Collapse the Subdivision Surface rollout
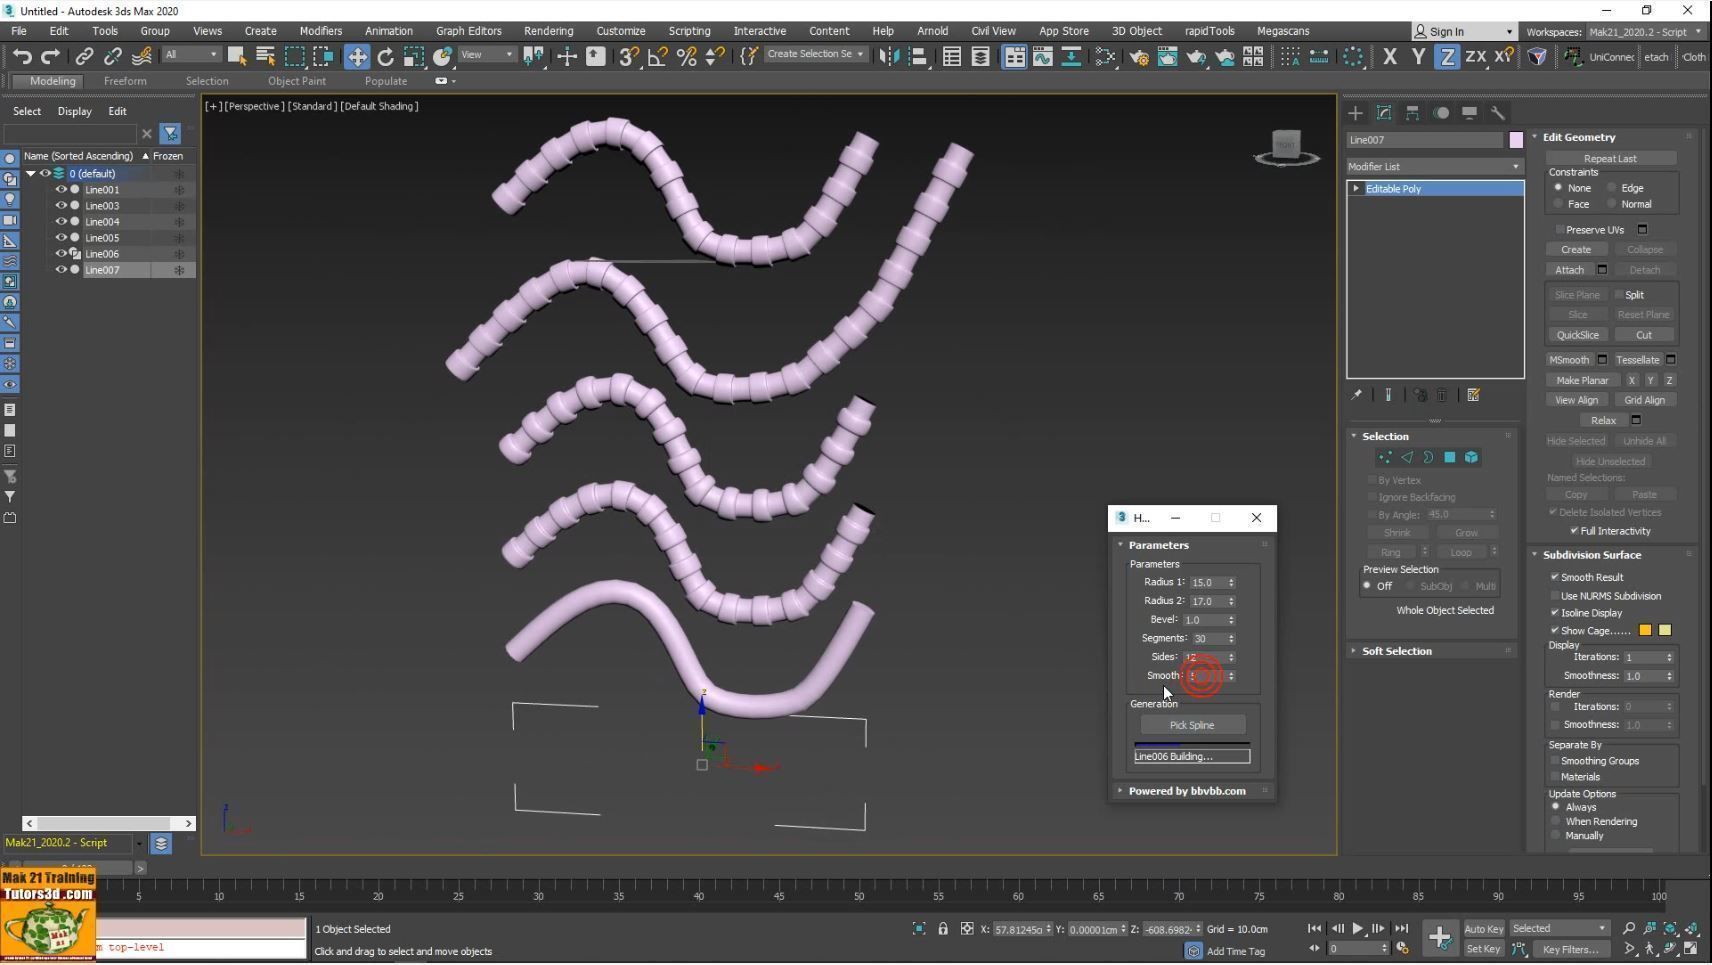 pos(1591,555)
